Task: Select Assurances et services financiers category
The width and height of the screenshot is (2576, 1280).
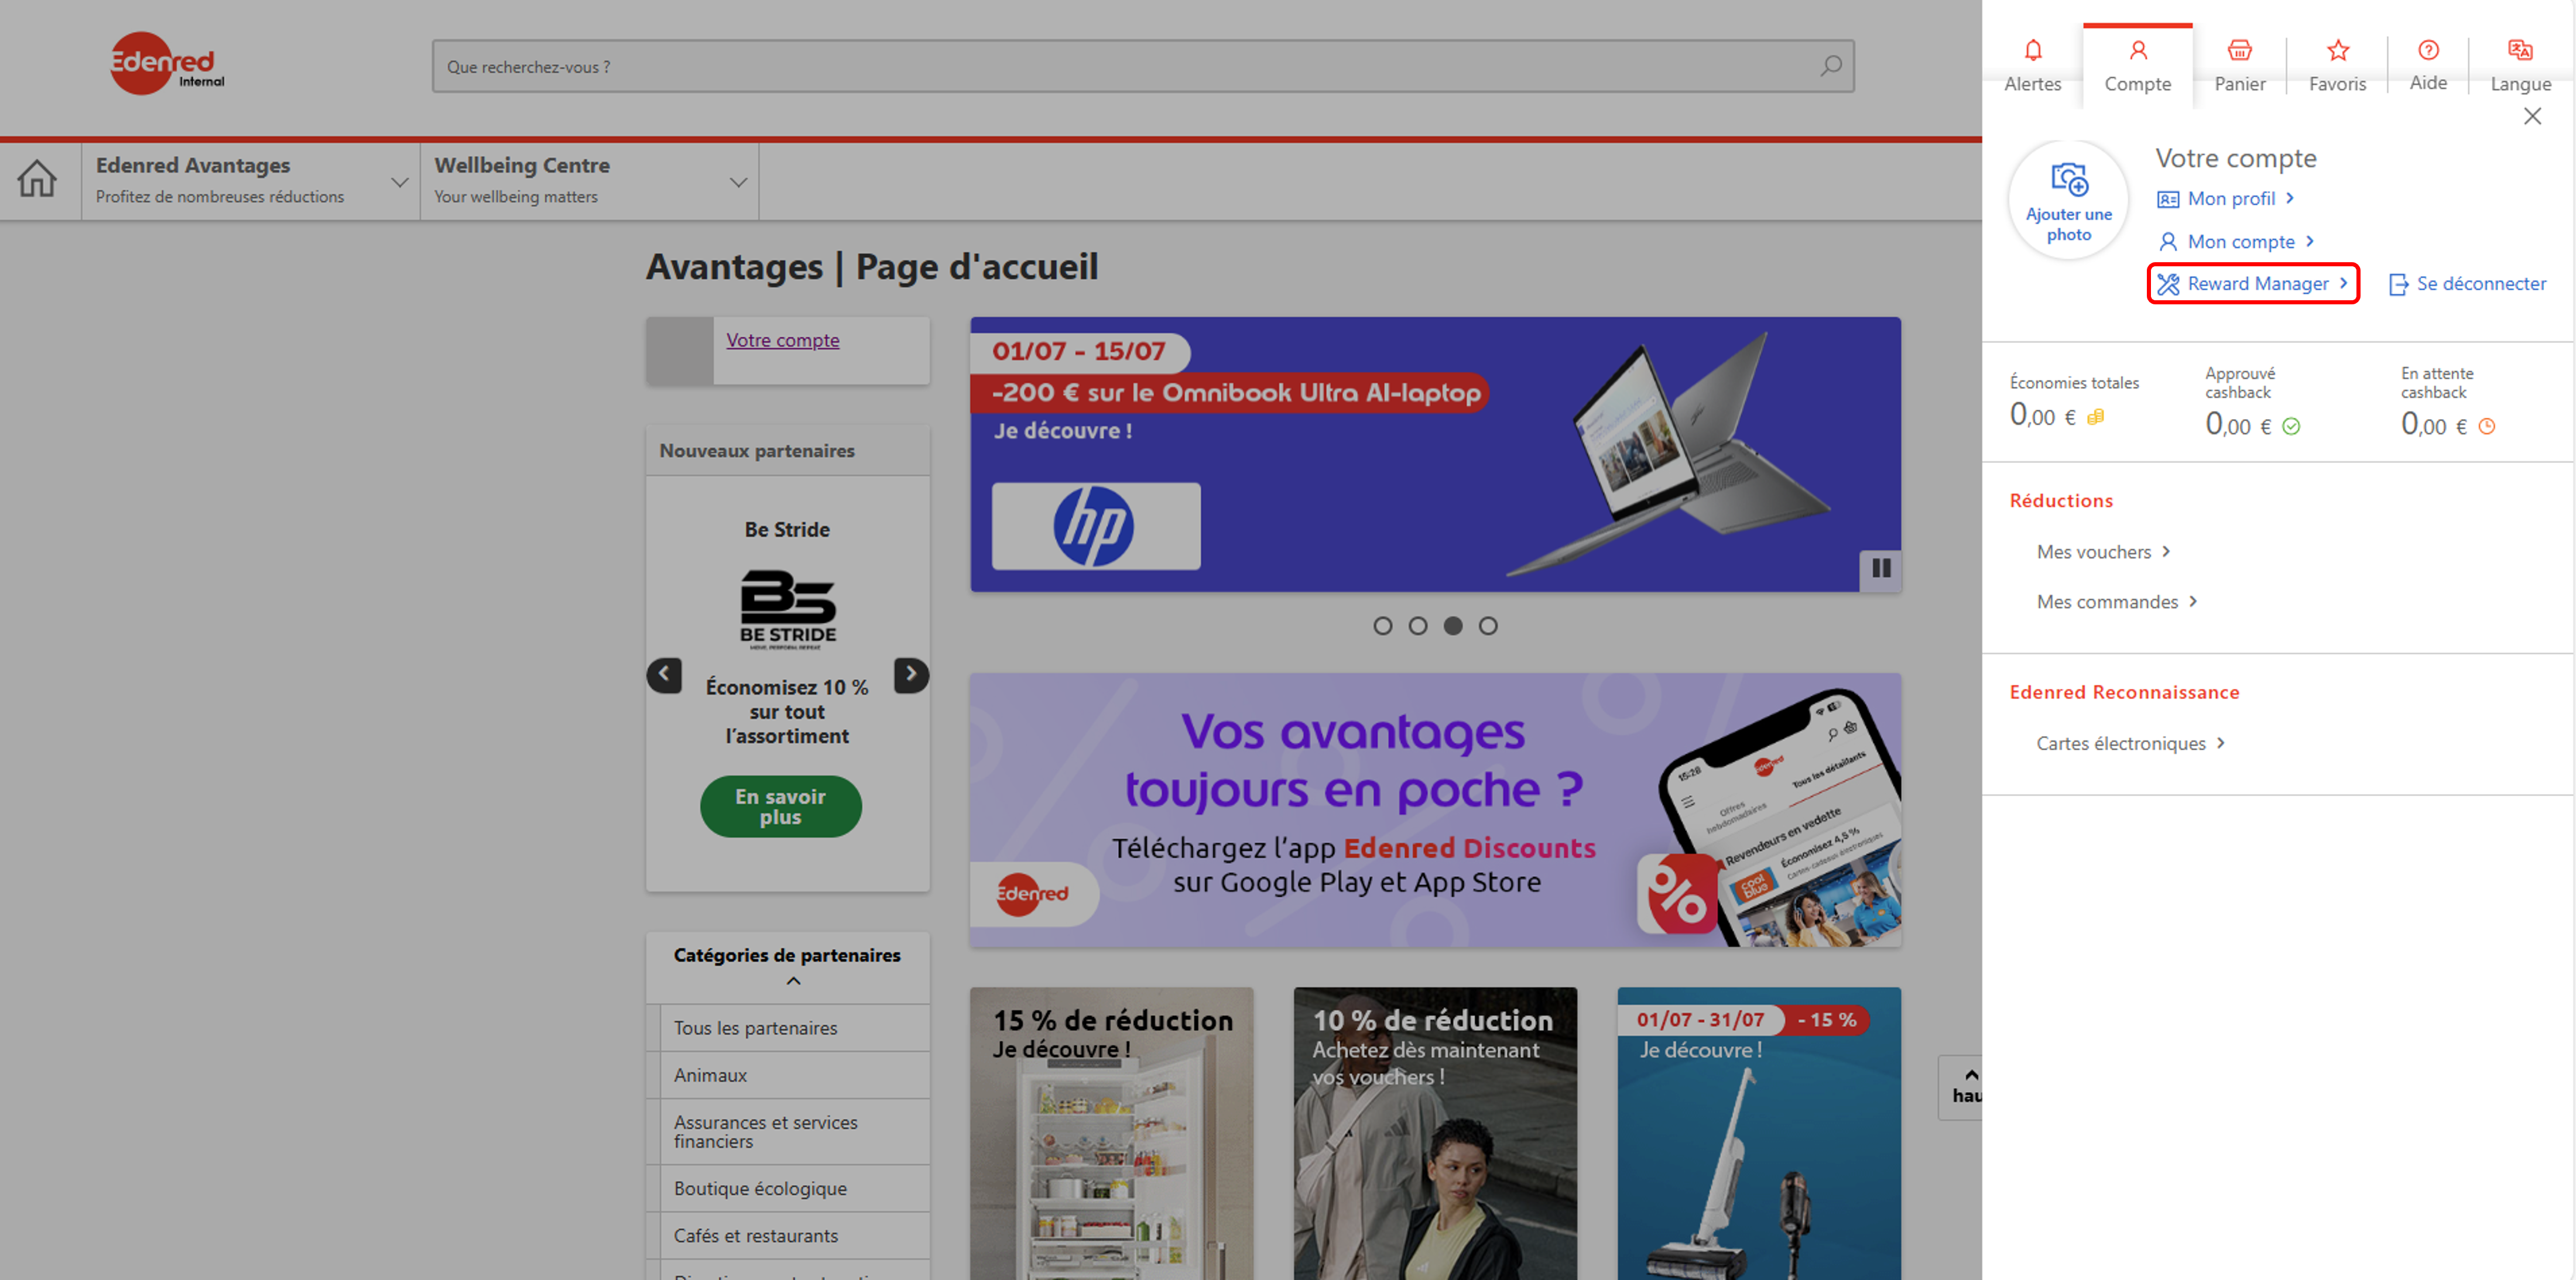Action: click(794, 1133)
